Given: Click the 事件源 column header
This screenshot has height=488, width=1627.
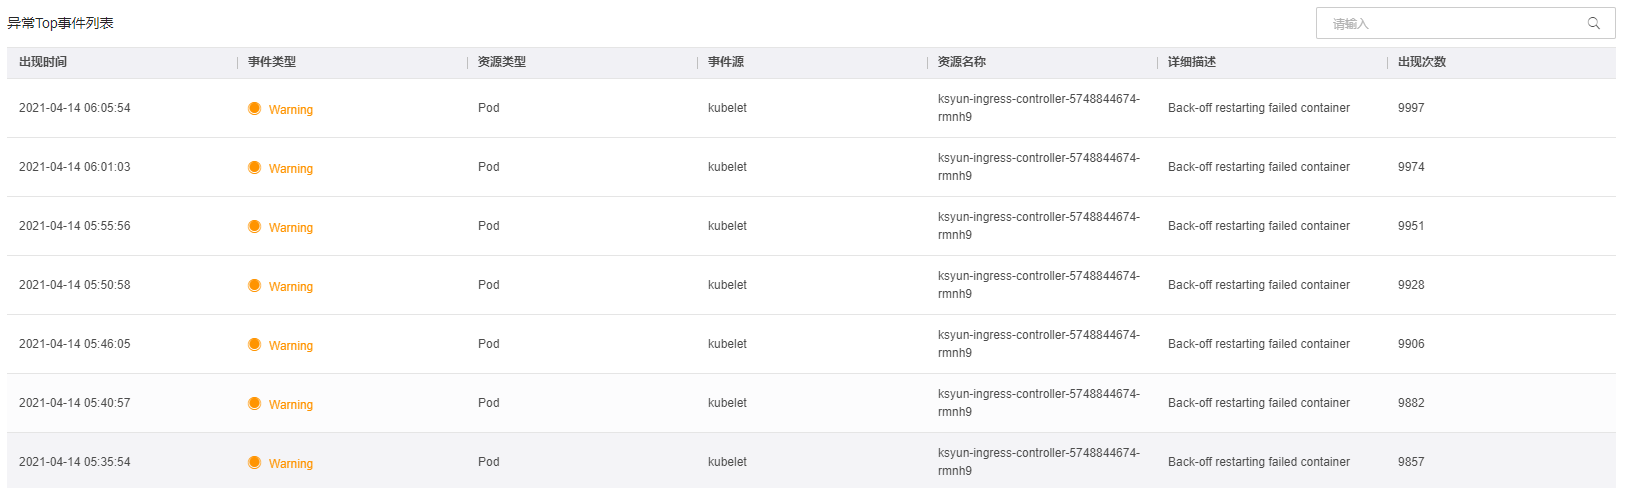Looking at the screenshot, I should pos(726,62).
